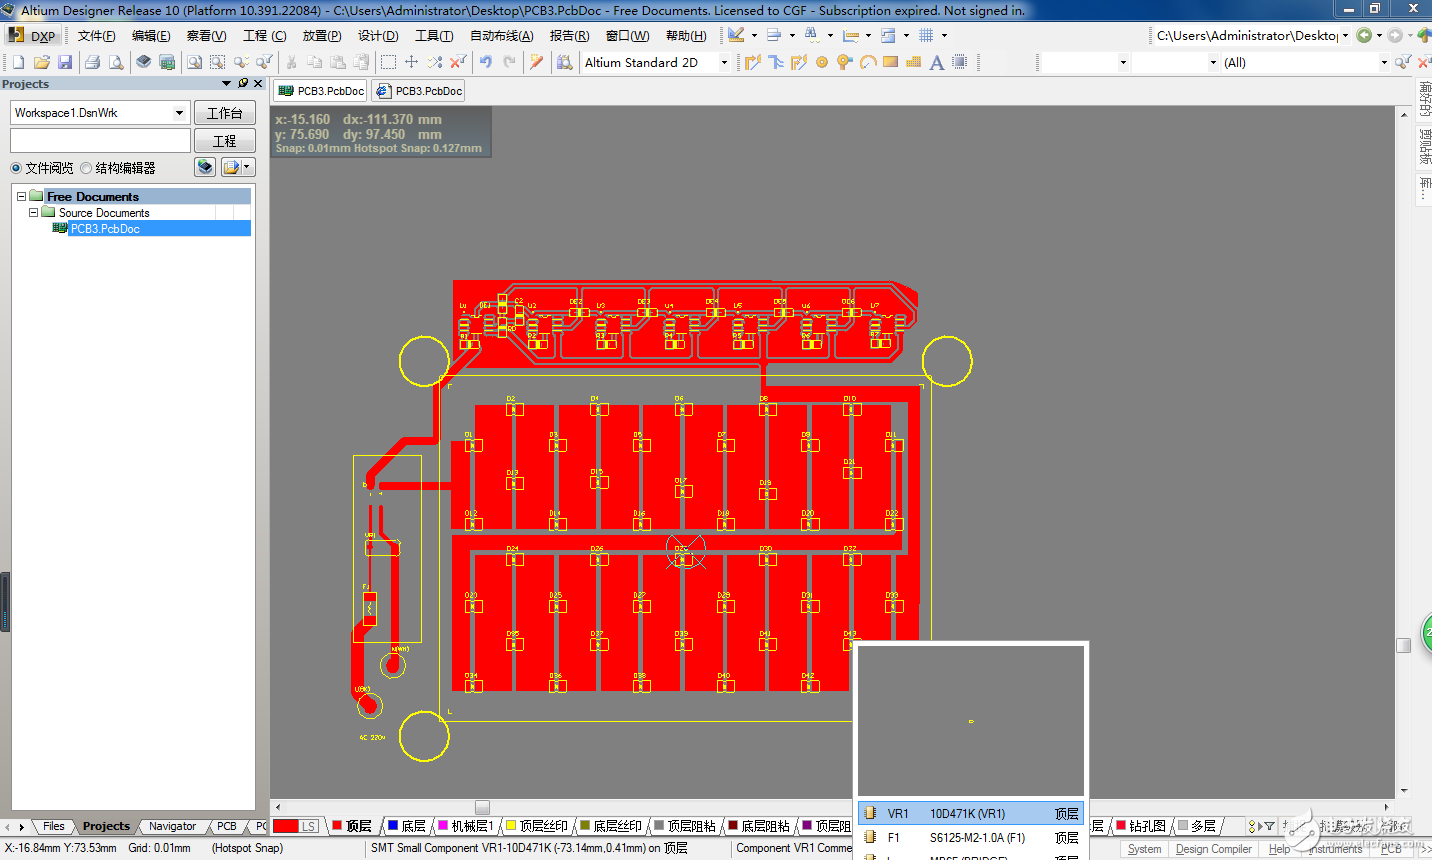Screen dimensions: 1432x860
Task: Select the Place Pad tool
Action: click(822, 62)
